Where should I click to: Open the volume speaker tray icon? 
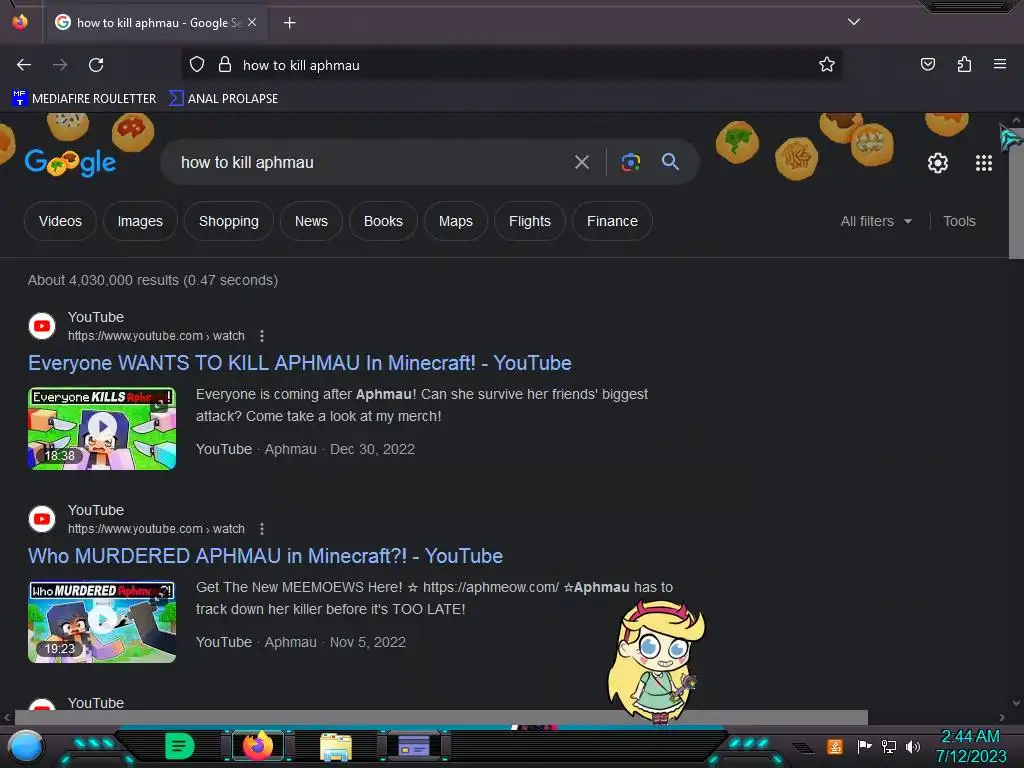[x=913, y=746]
